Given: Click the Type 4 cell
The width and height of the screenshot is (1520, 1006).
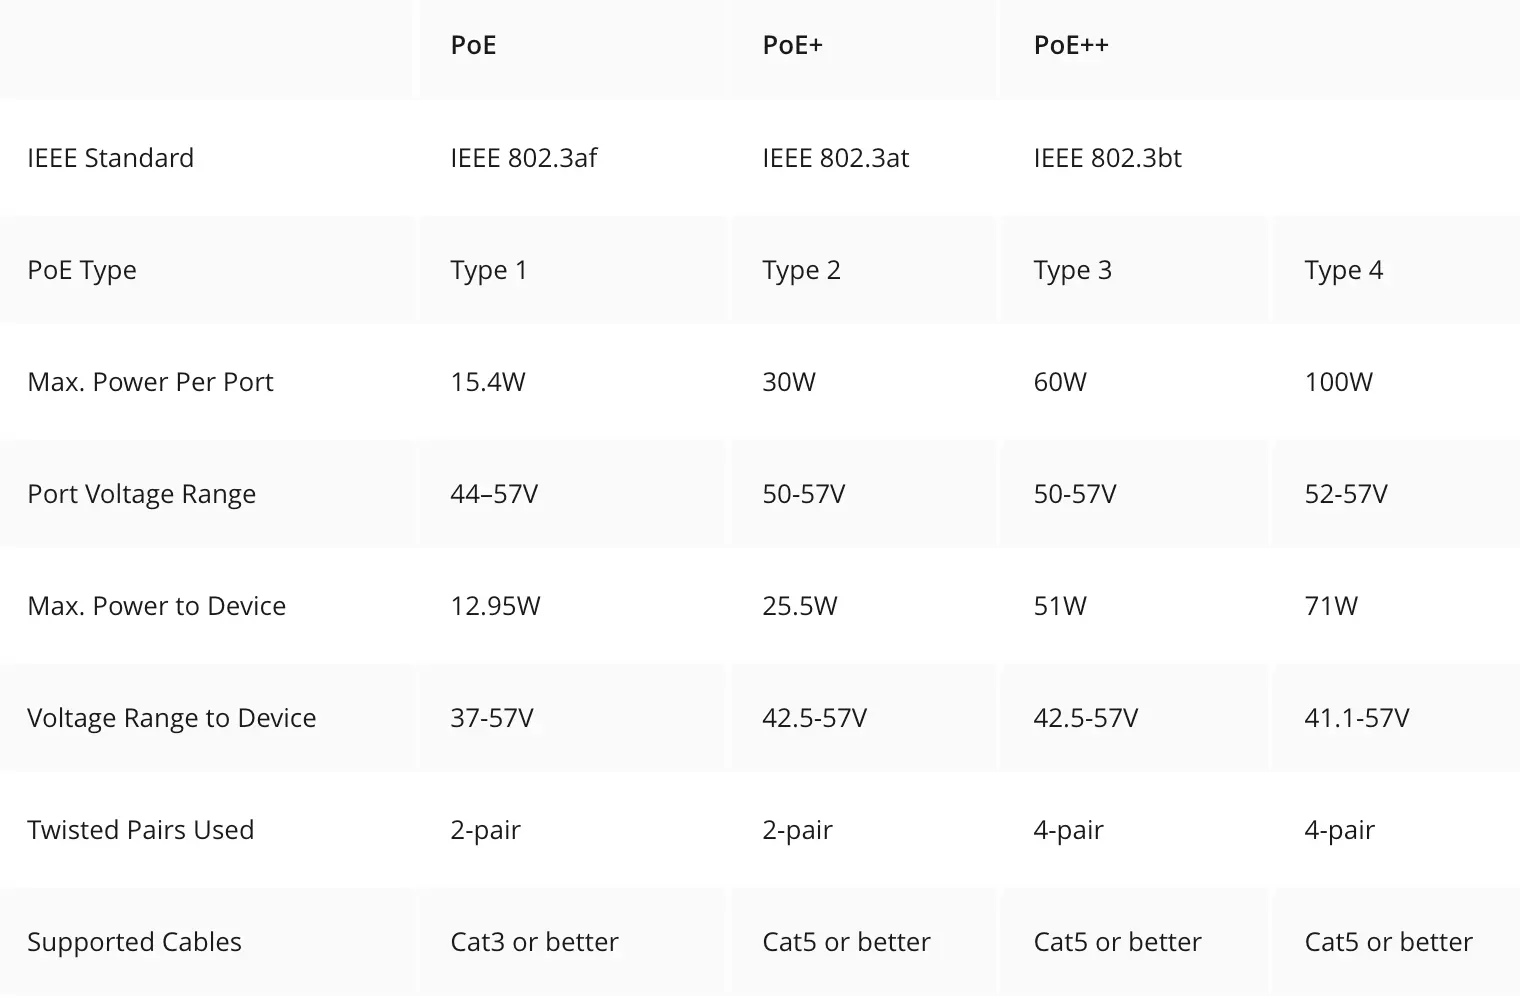Looking at the screenshot, I should [x=1343, y=270].
